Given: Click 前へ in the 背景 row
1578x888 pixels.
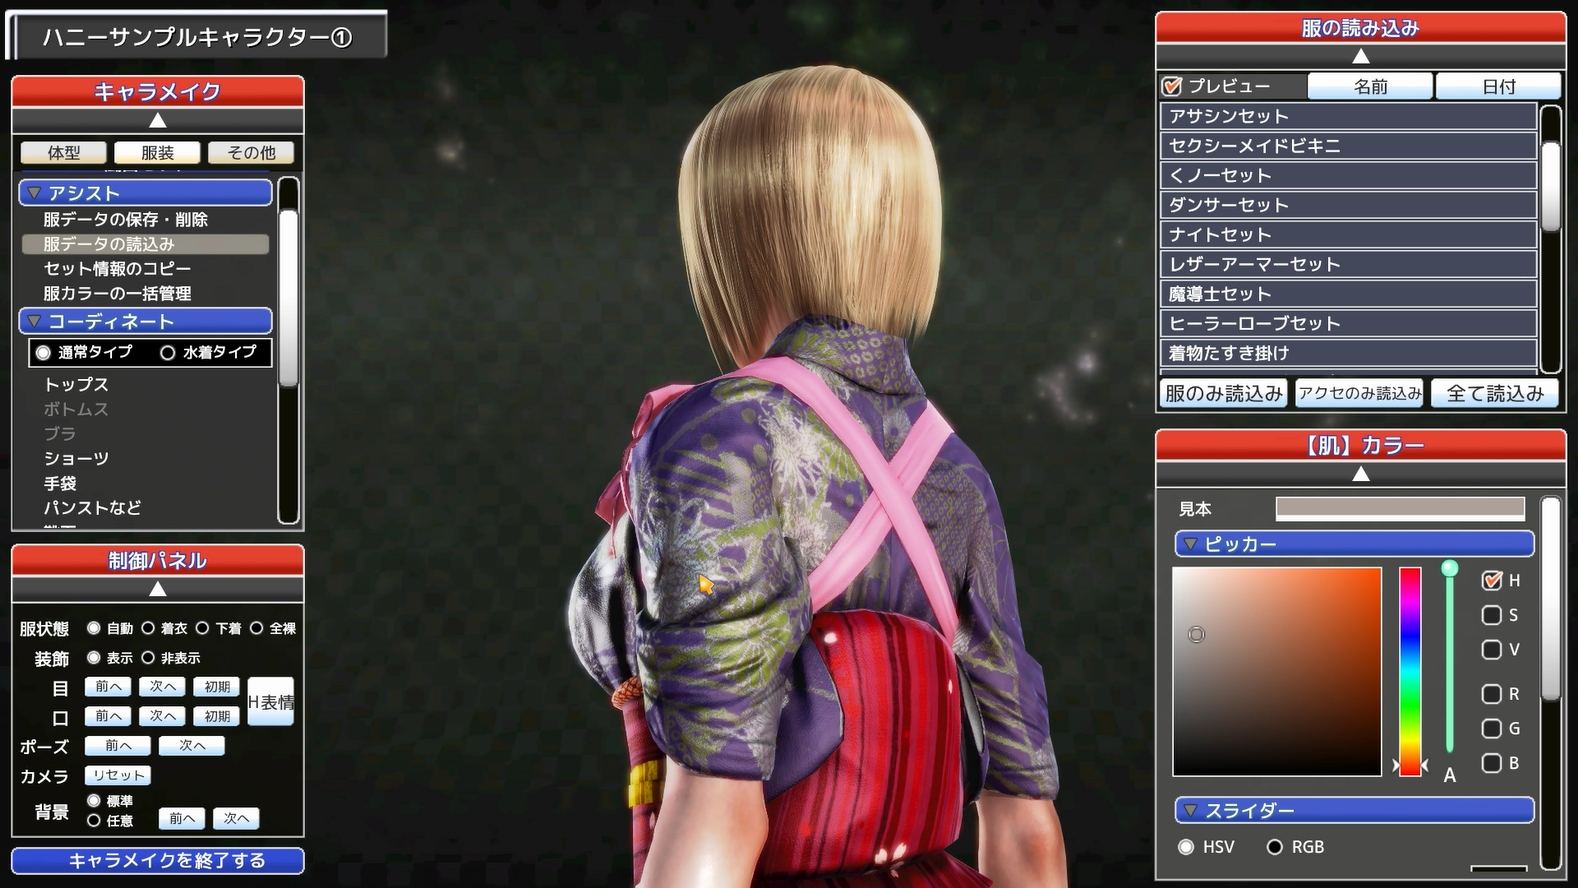Looking at the screenshot, I should tap(182, 818).
